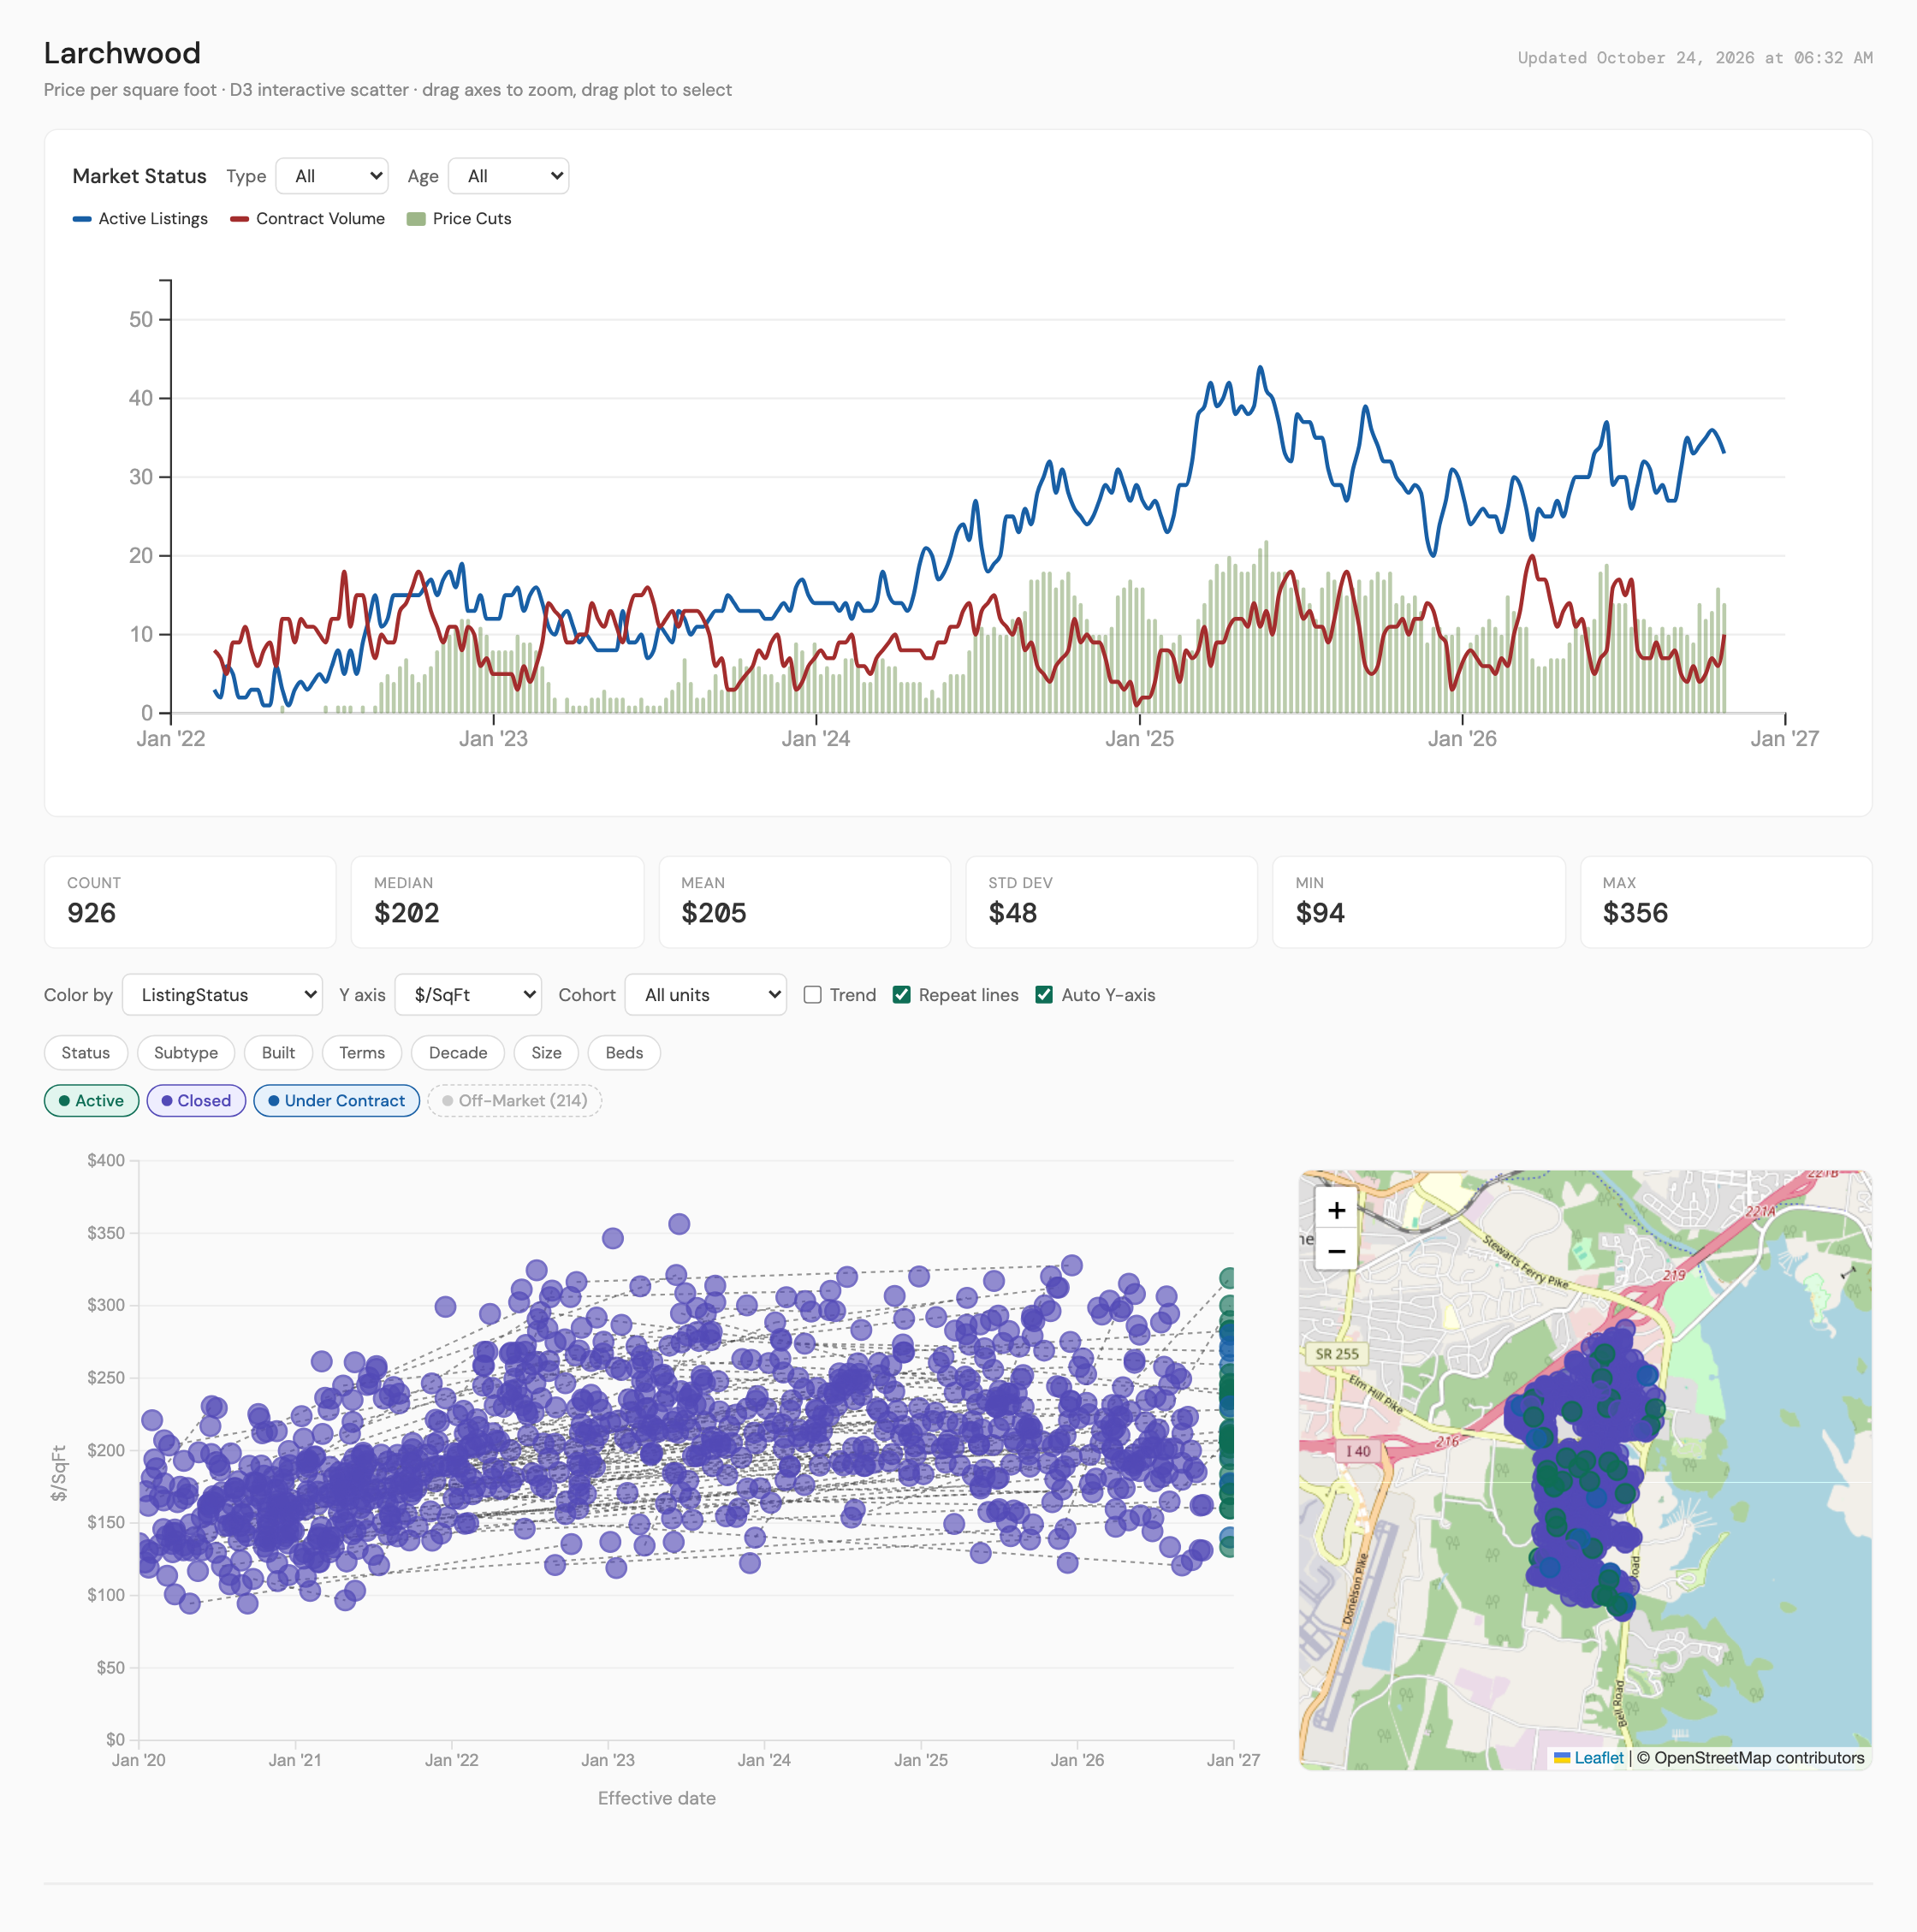Select the Decade grouping pill
Screen dimensions: 1917x1932
pyautogui.click(x=458, y=1053)
